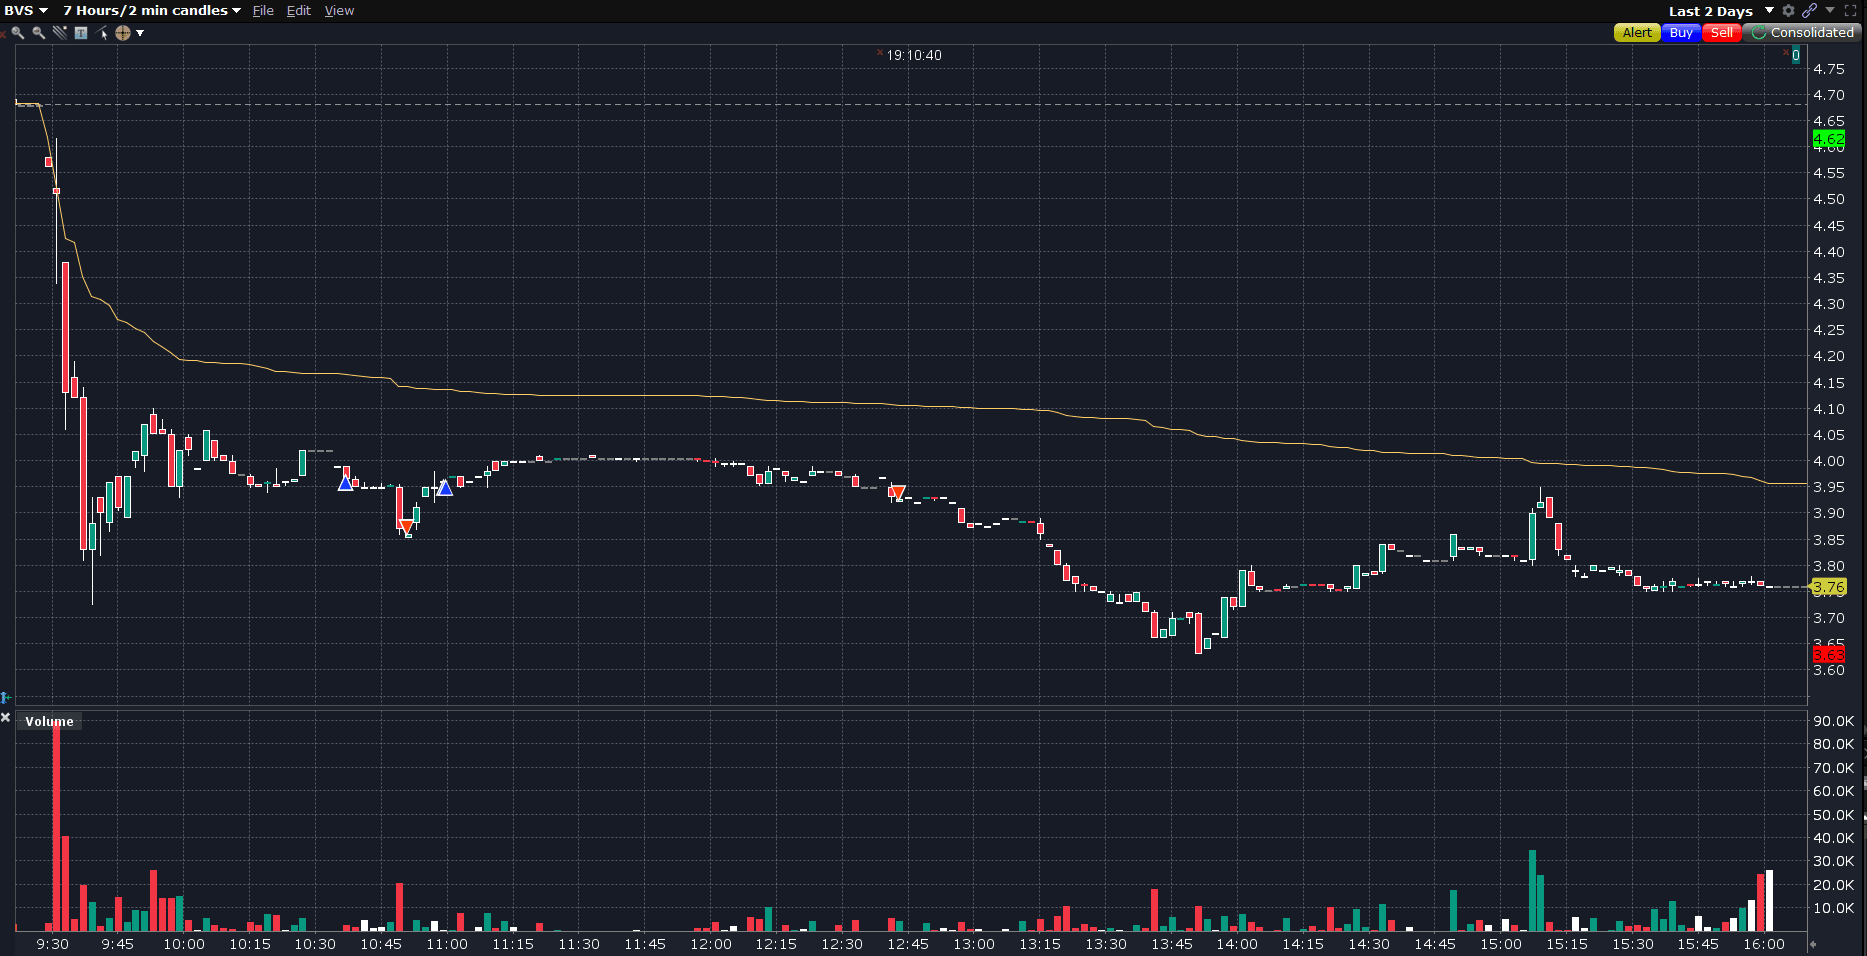Open the View menu

pyautogui.click(x=339, y=10)
